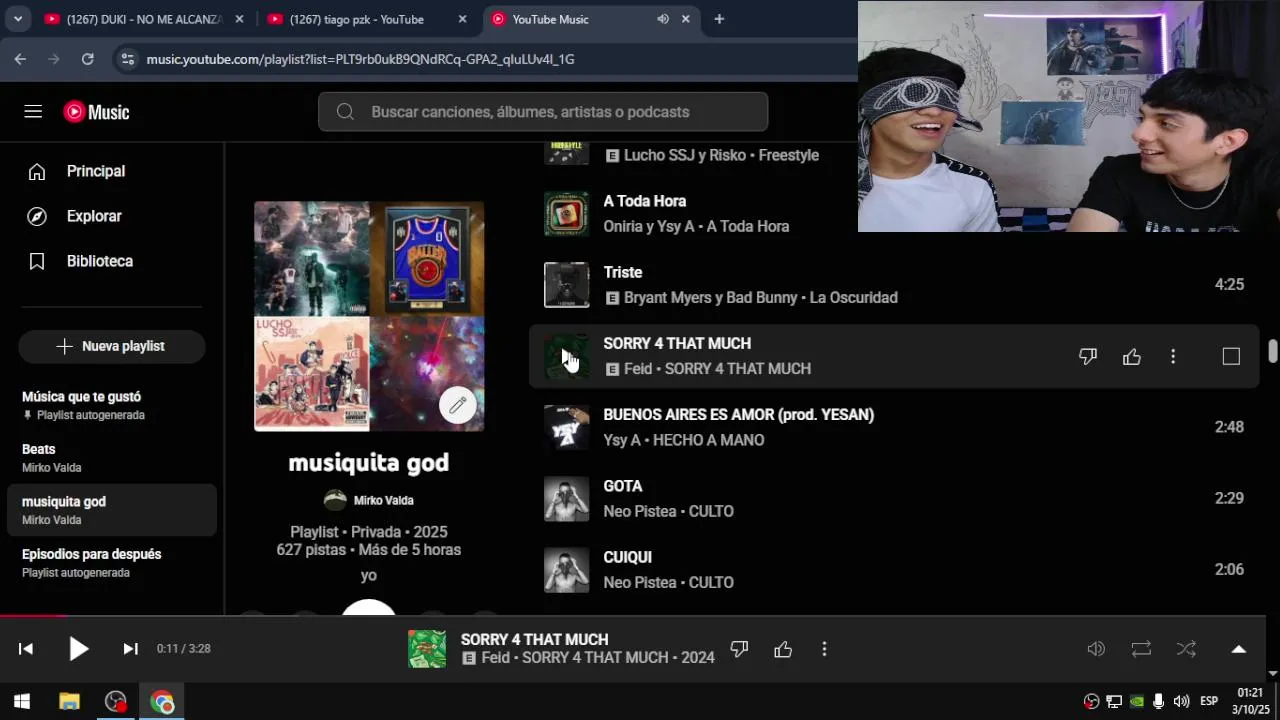Open CULTO album link in GOTA row
Screen dimensions: 1280x720
click(x=711, y=512)
